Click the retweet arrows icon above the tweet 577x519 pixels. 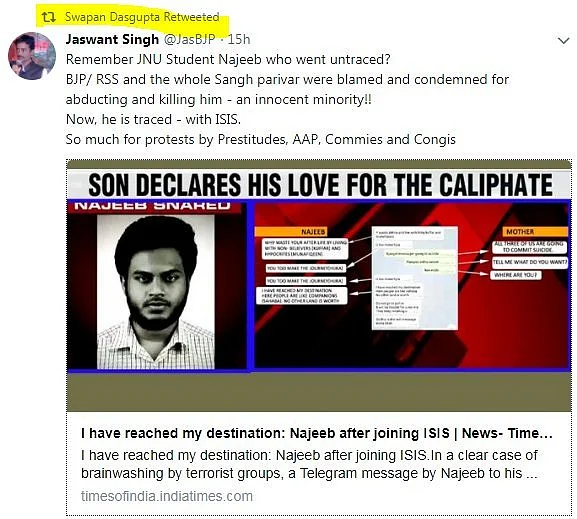point(49,17)
